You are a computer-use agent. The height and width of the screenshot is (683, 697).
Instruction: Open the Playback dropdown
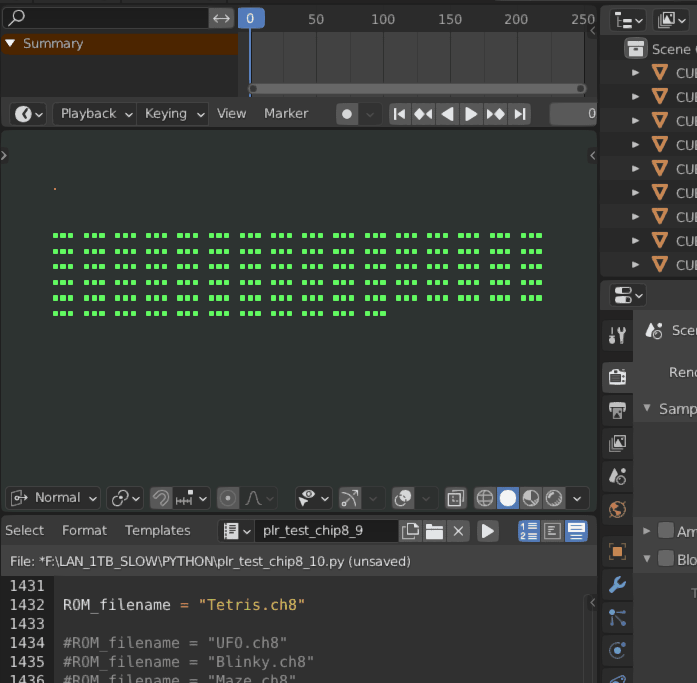[x=94, y=114]
